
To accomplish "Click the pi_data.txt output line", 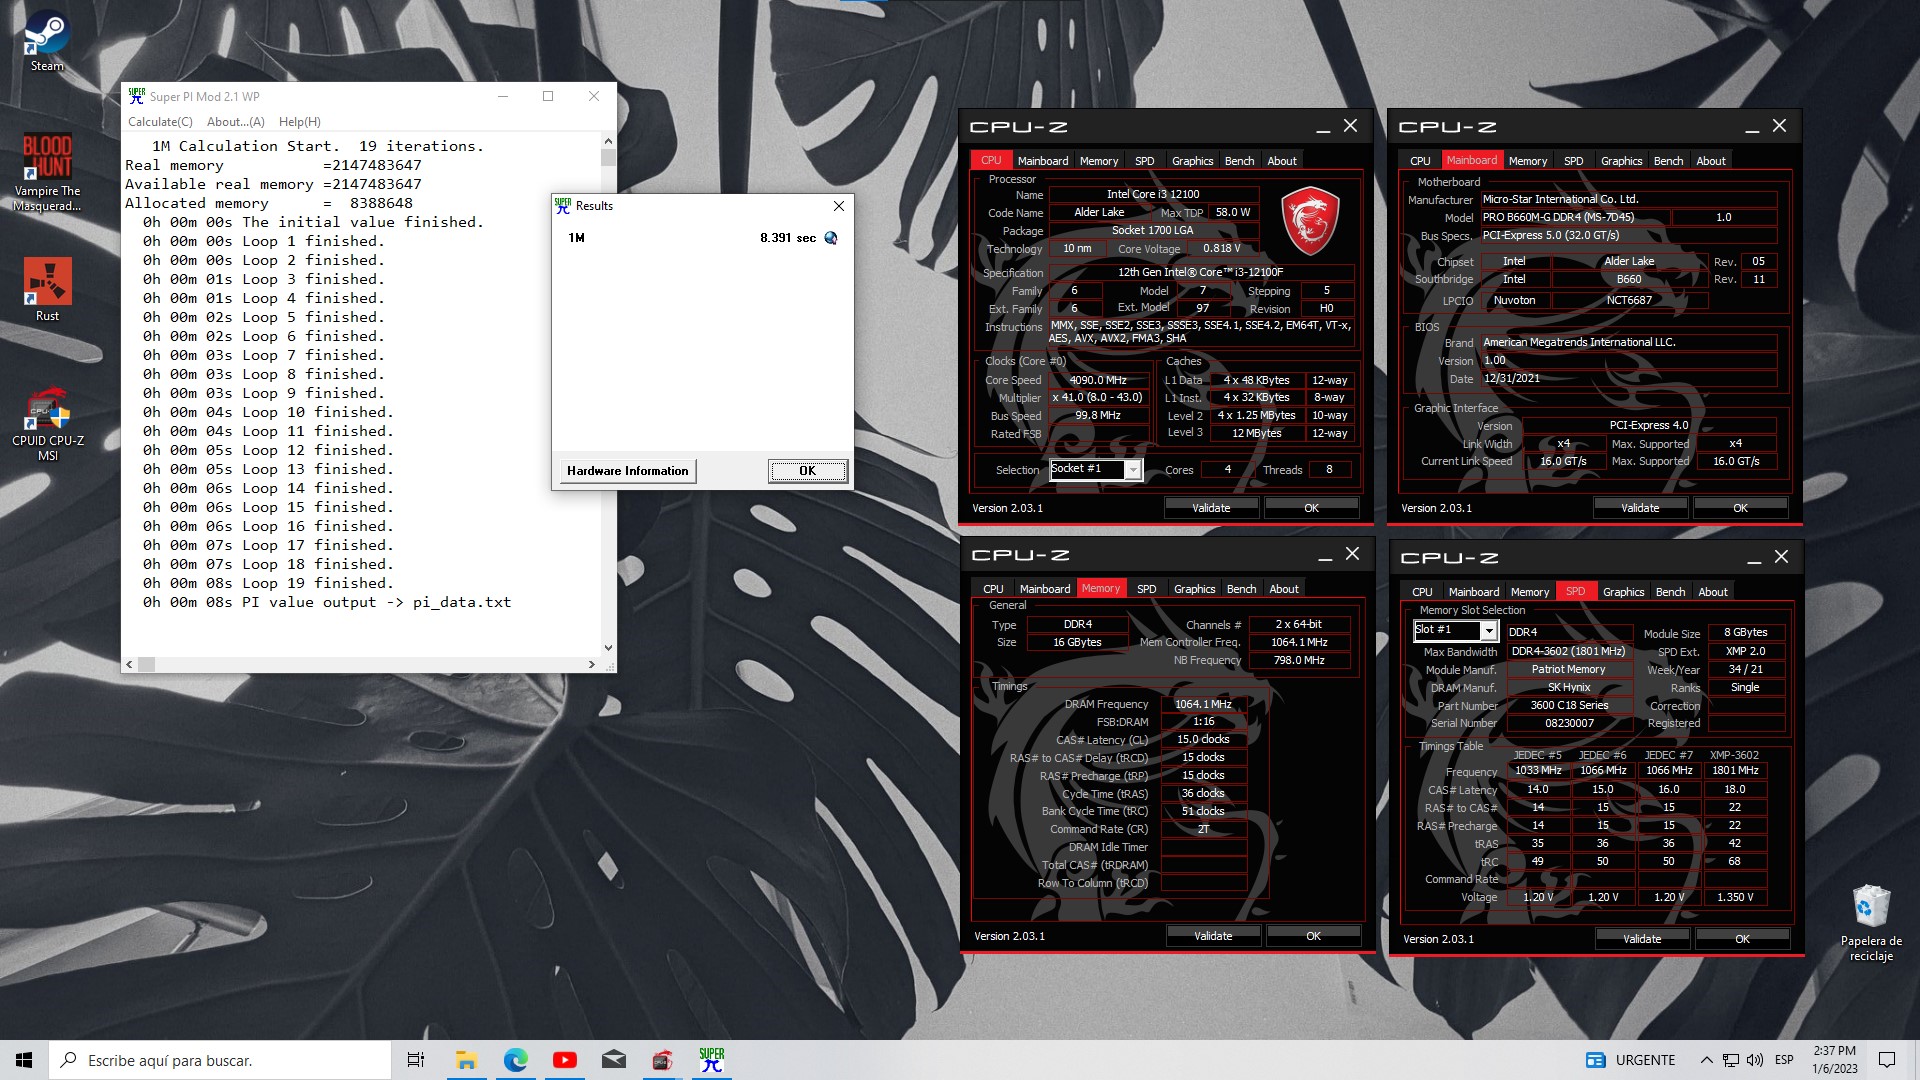I will coord(326,602).
